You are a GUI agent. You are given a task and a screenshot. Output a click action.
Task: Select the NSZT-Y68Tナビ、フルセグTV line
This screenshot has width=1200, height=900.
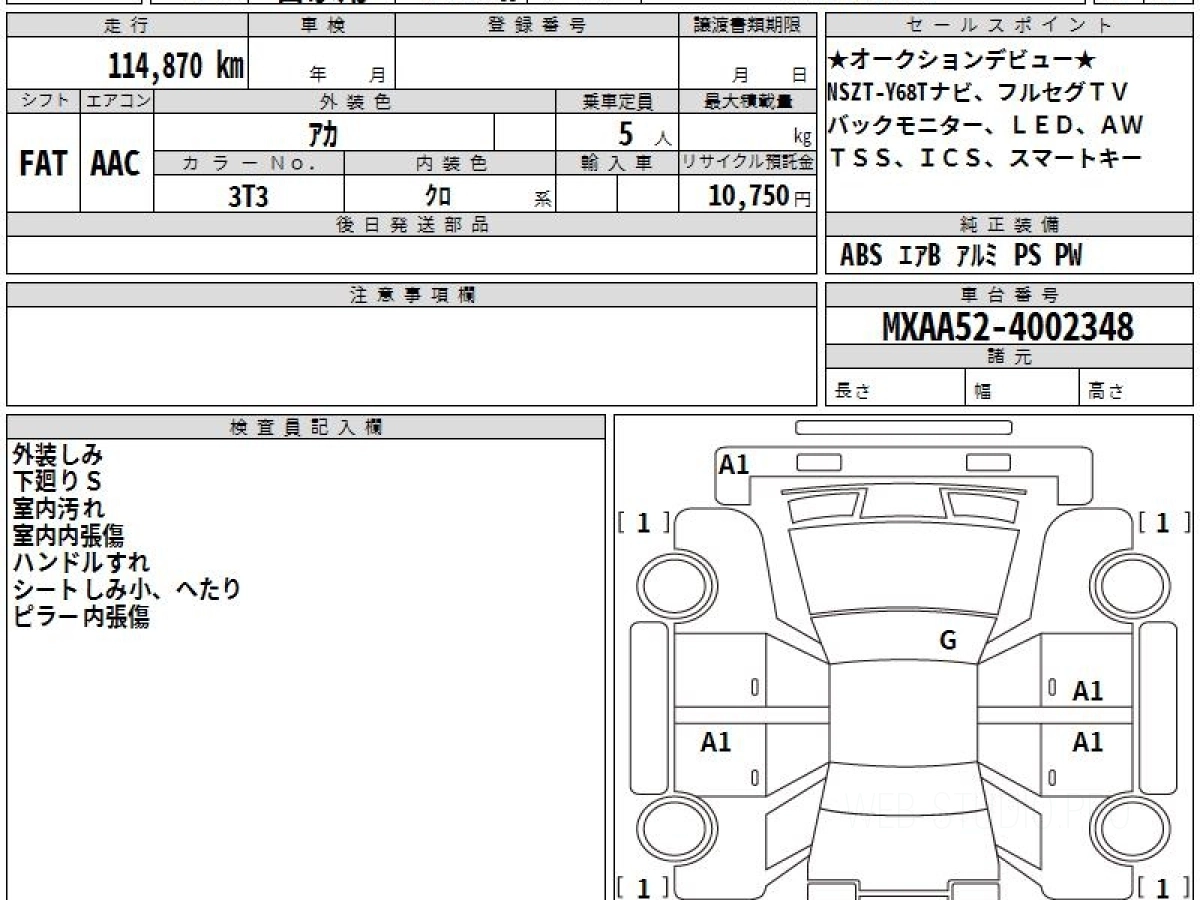pyautogui.click(x=977, y=93)
